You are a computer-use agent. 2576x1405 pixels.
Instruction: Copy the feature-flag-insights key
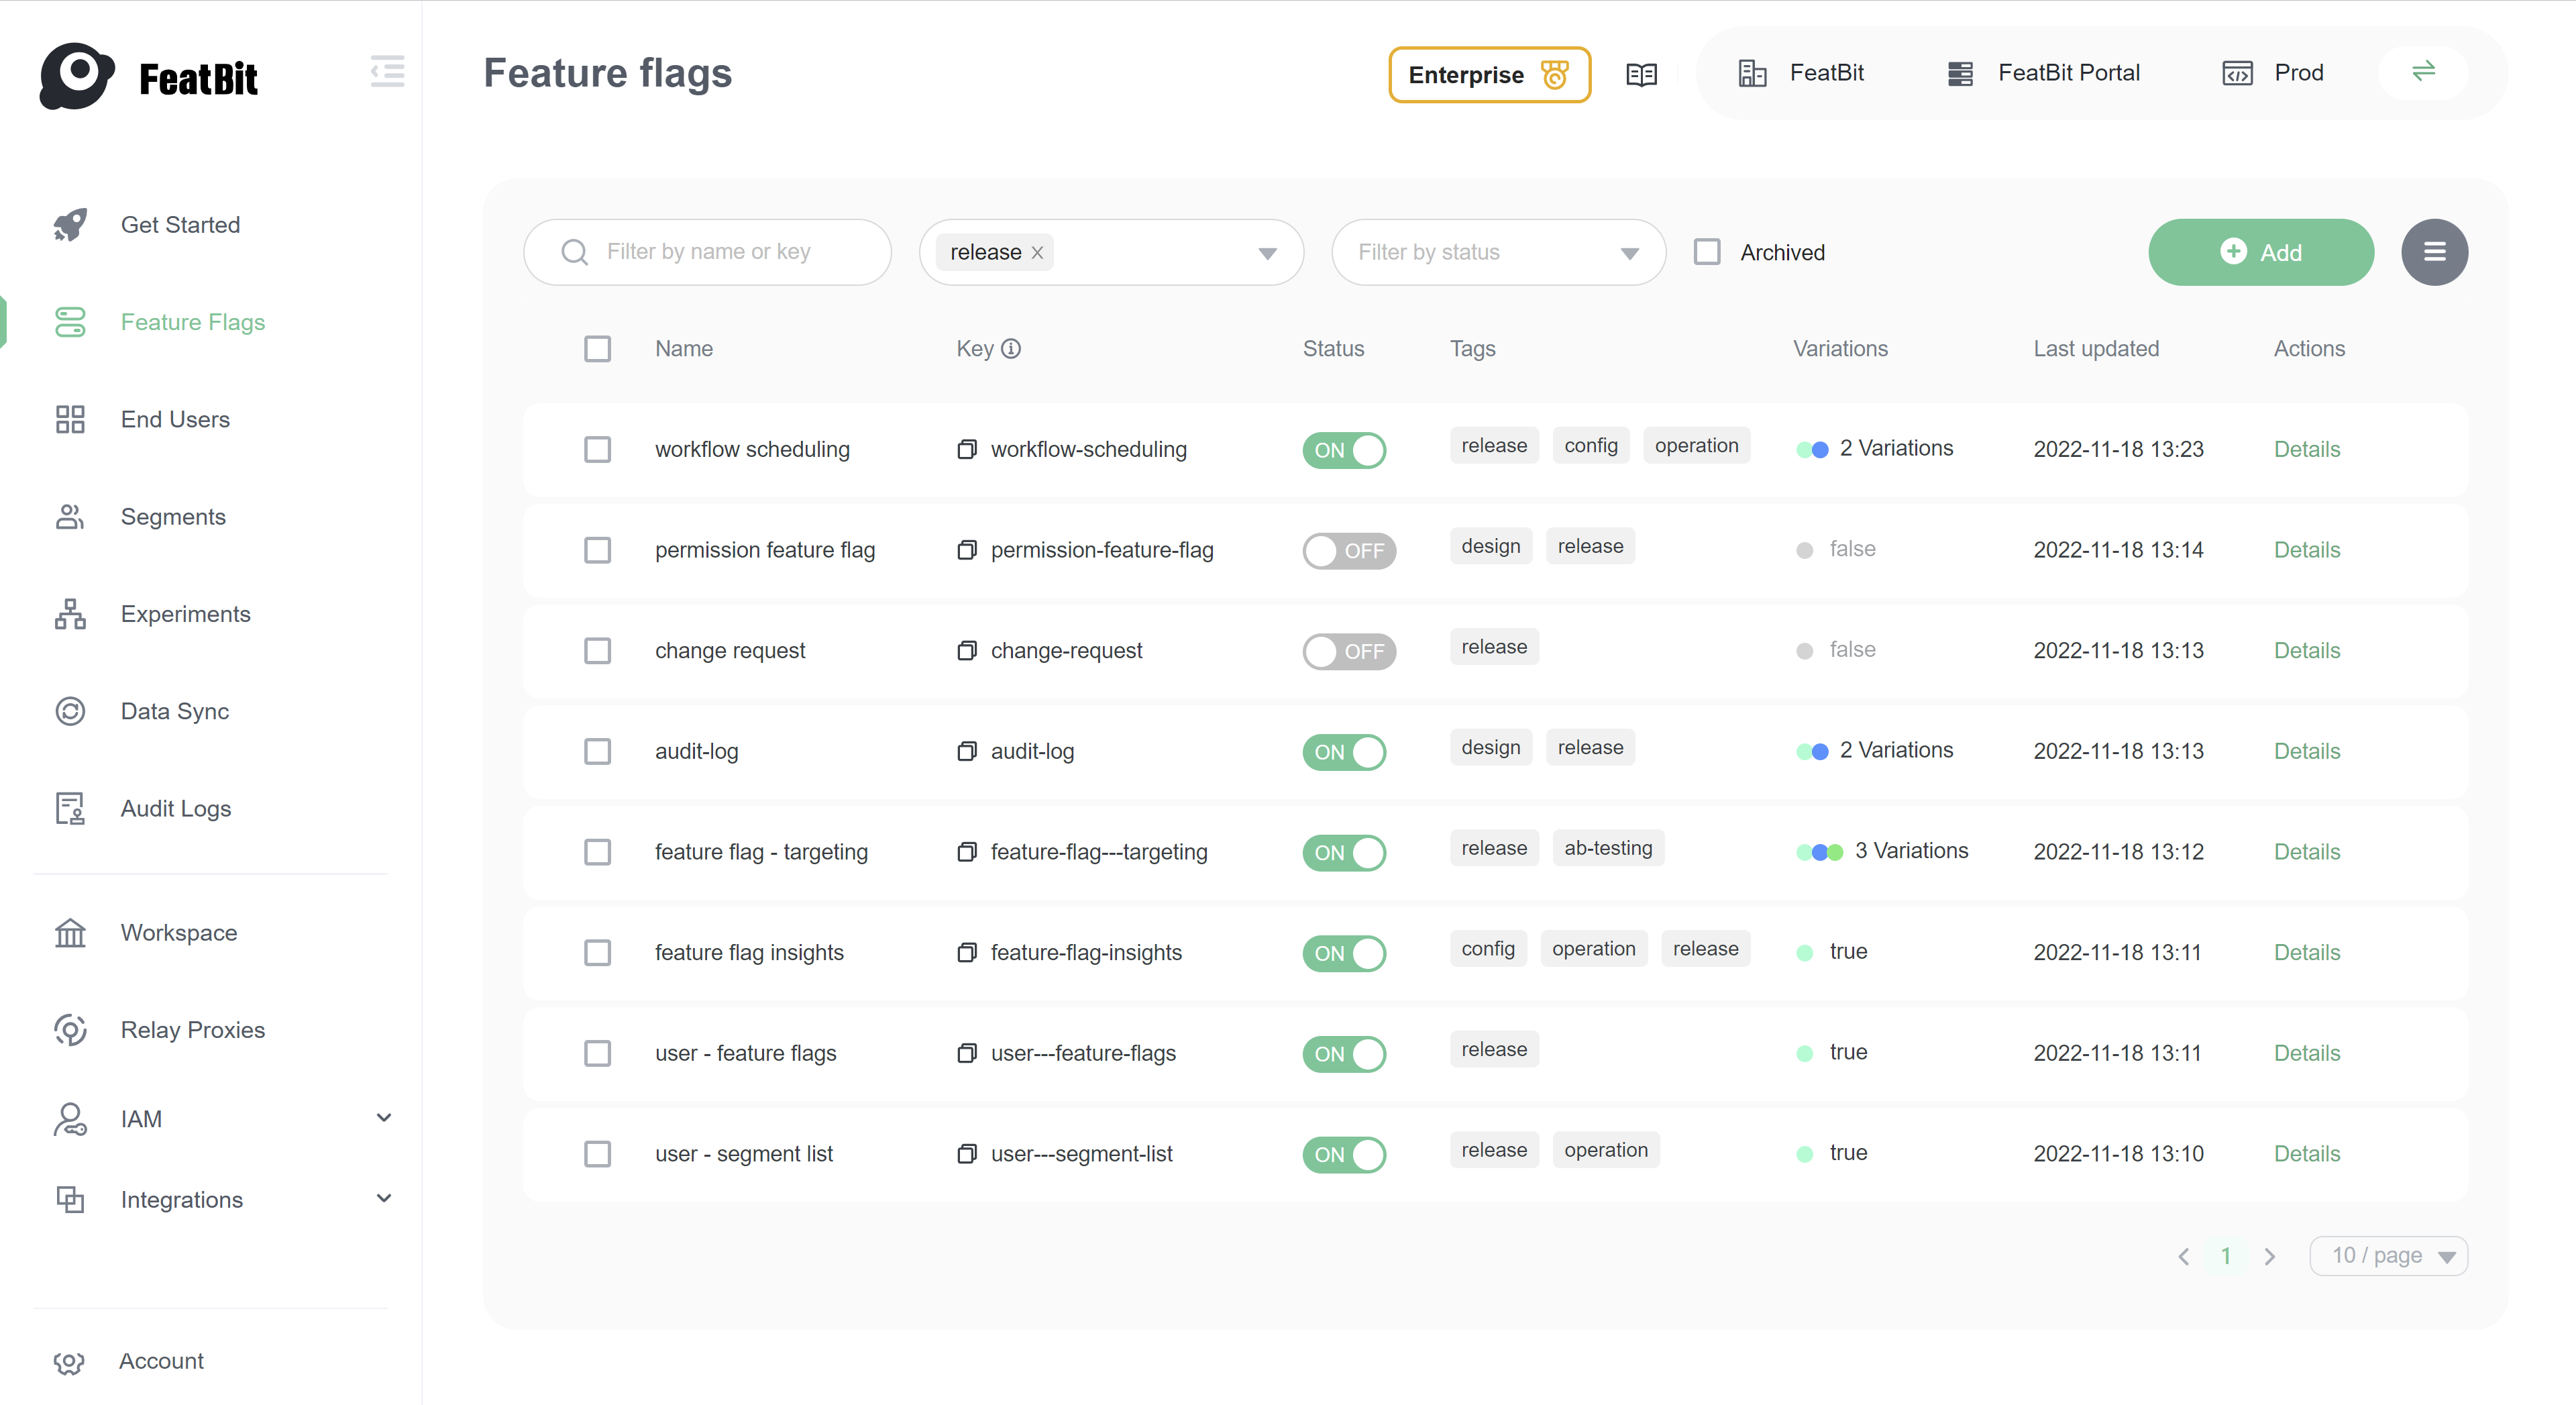click(x=966, y=952)
